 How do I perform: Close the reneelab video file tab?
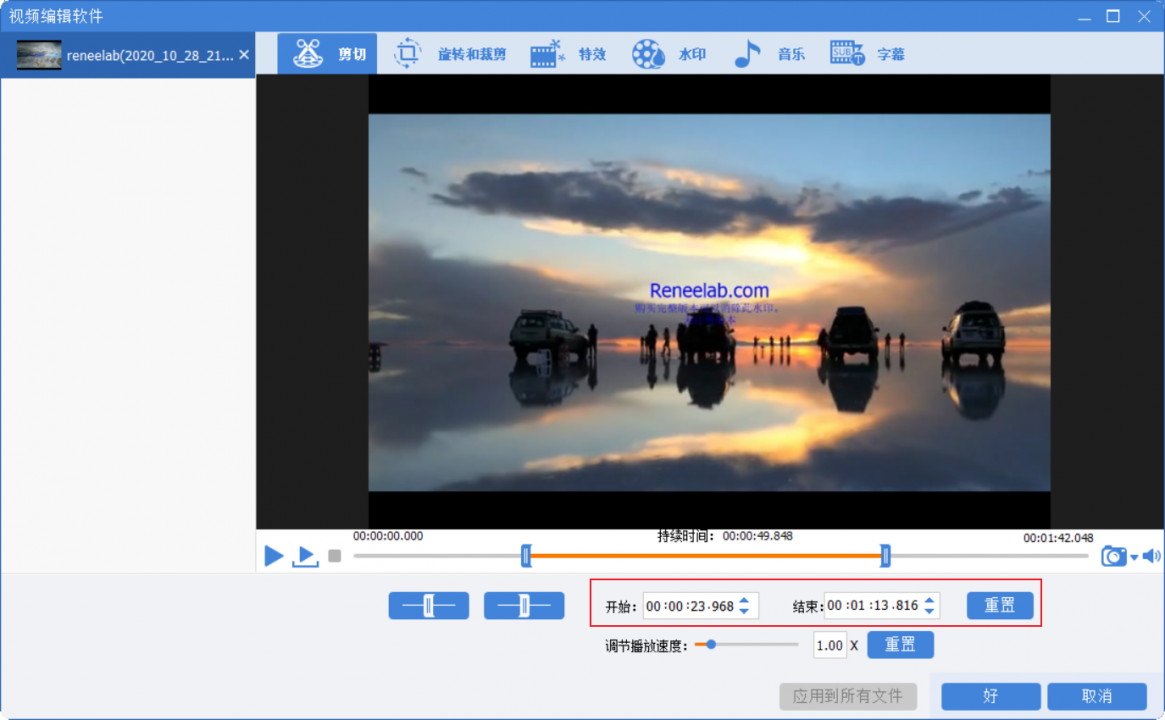[x=244, y=55]
